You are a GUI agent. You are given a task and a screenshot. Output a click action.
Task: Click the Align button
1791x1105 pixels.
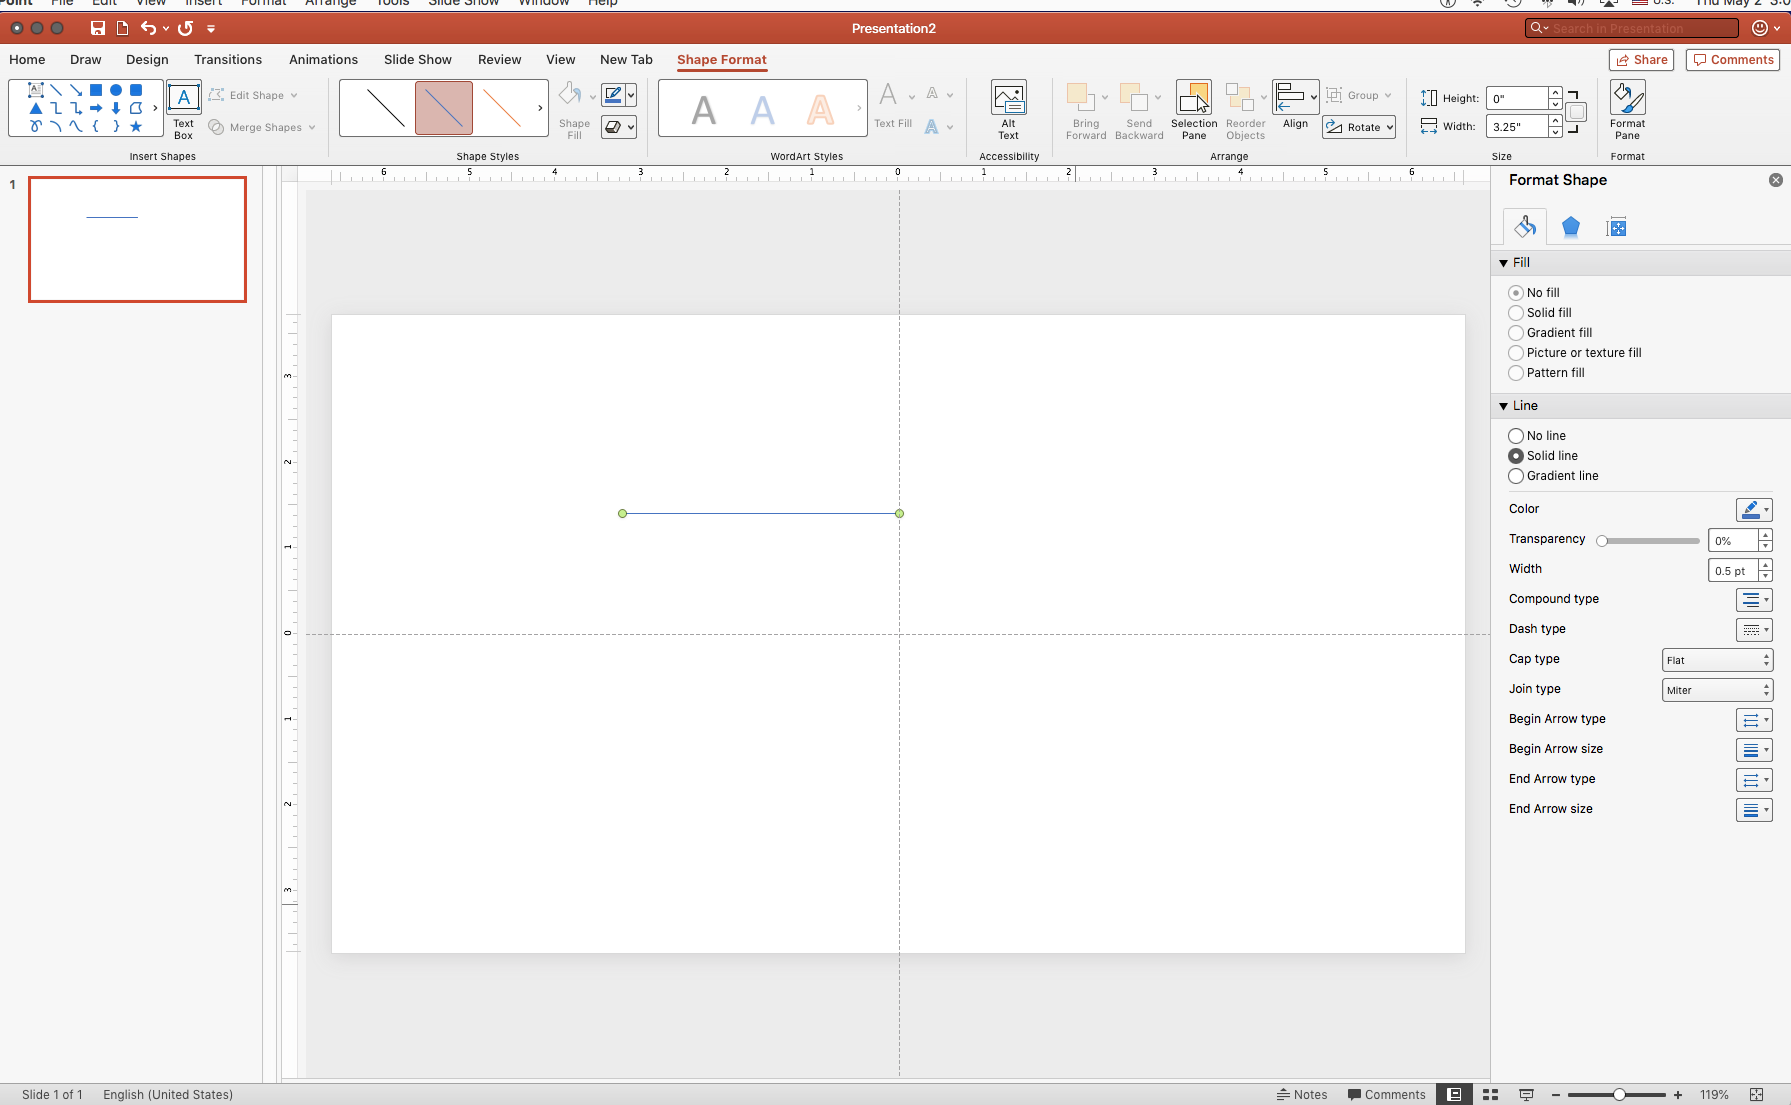[1295, 106]
